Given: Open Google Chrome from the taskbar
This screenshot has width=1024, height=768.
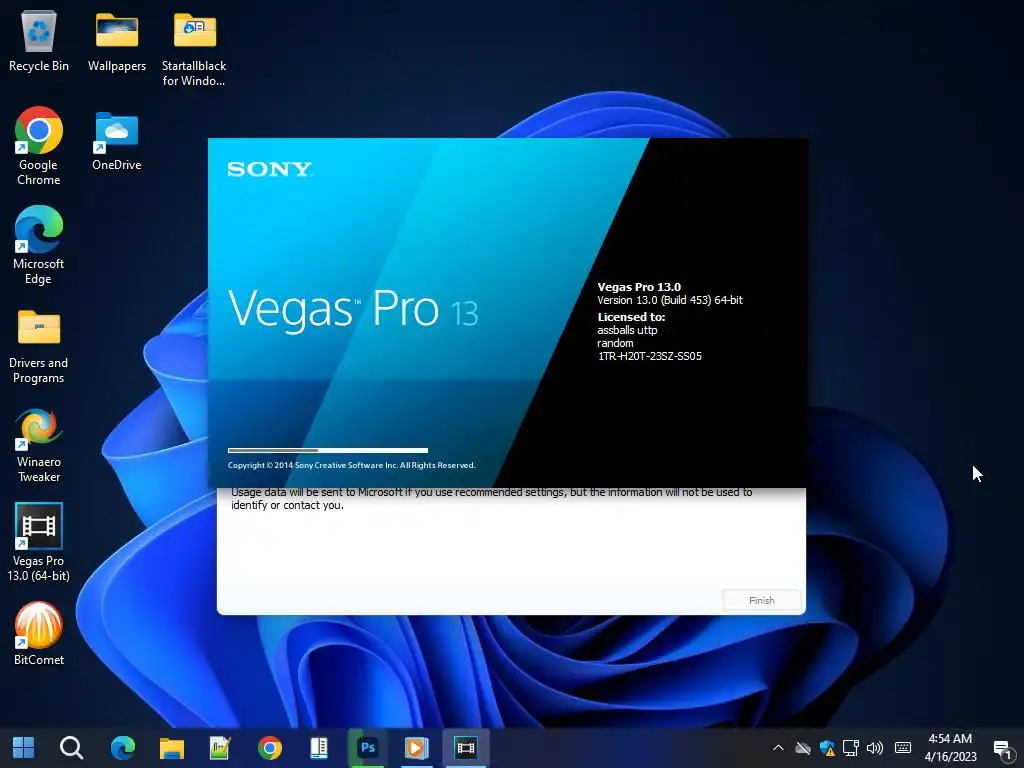Looking at the screenshot, I should pyautogui.click(x=270, y=748).
